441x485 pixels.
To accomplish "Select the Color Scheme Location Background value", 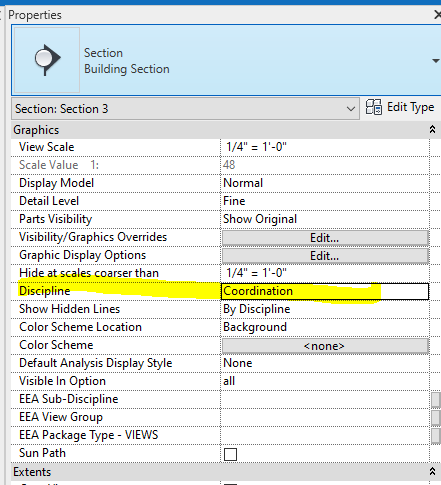I will [325, 327].
